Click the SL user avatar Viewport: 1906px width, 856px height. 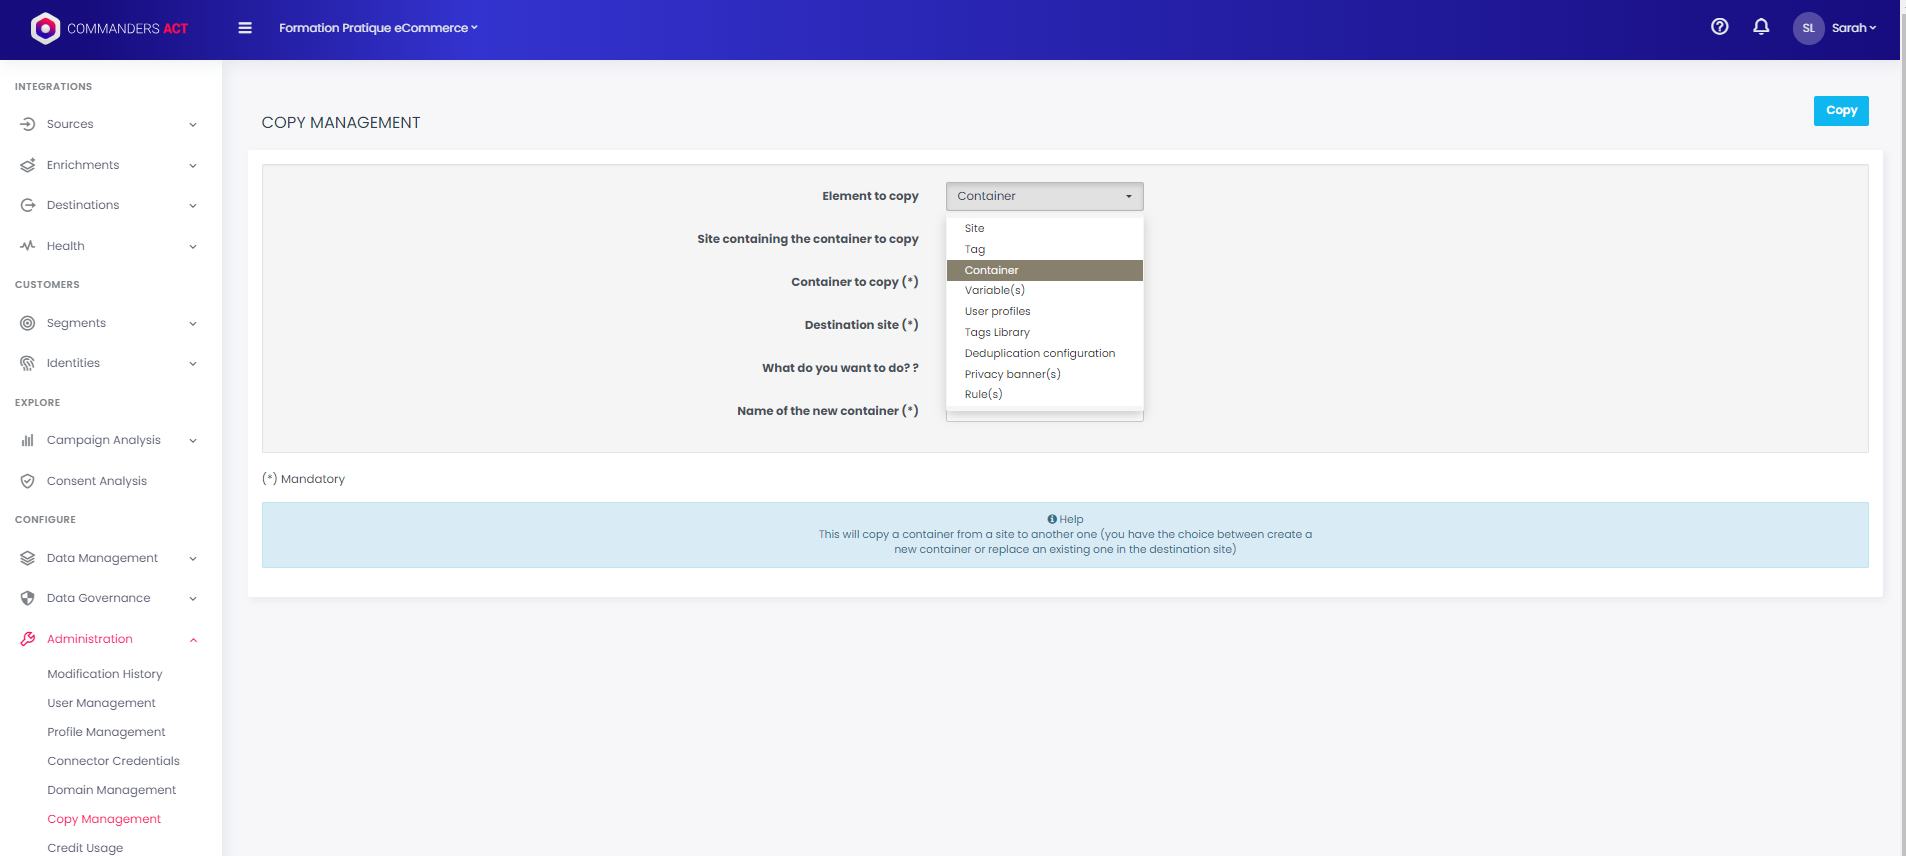point(1808,28)
